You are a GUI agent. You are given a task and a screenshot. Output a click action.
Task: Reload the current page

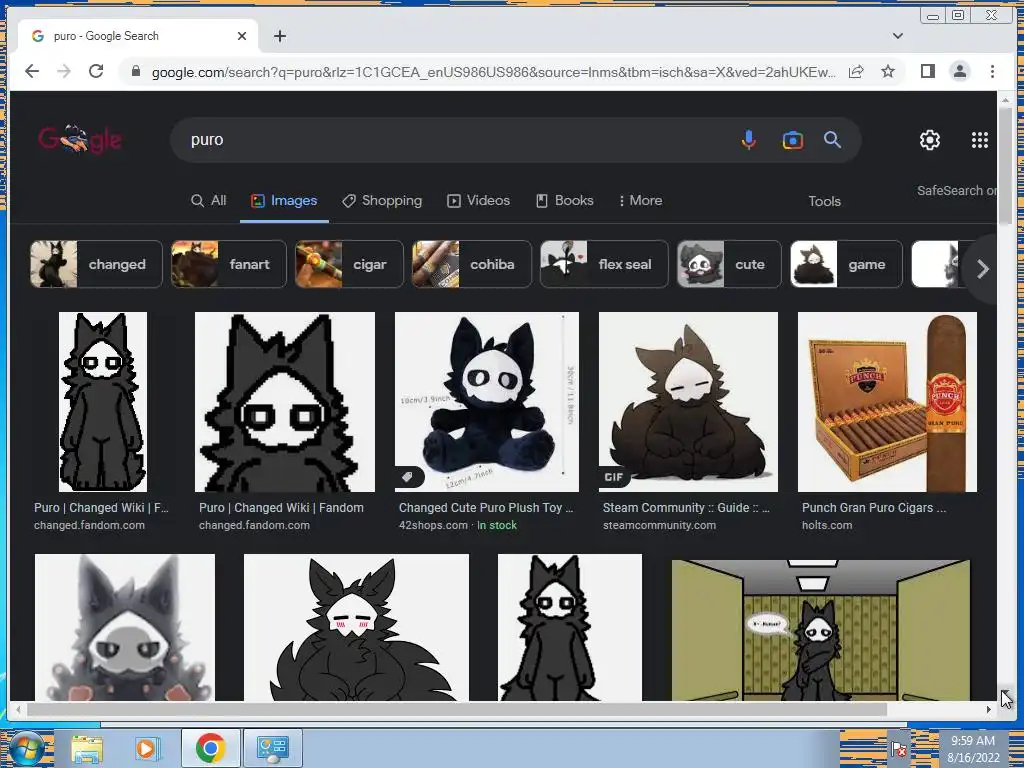coord(96,71)
